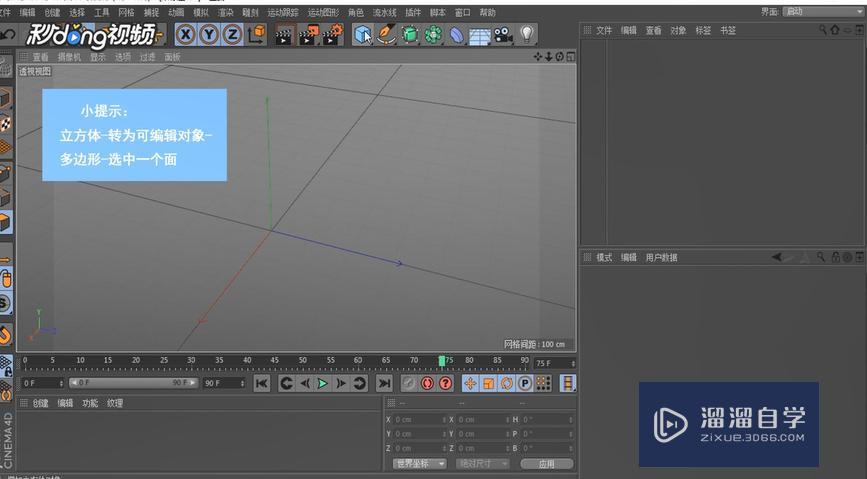Image resolution: width=867 pixels, height=479 pixels.
Task: Toggle scale keyframe recording
Action: coord(489,383)
